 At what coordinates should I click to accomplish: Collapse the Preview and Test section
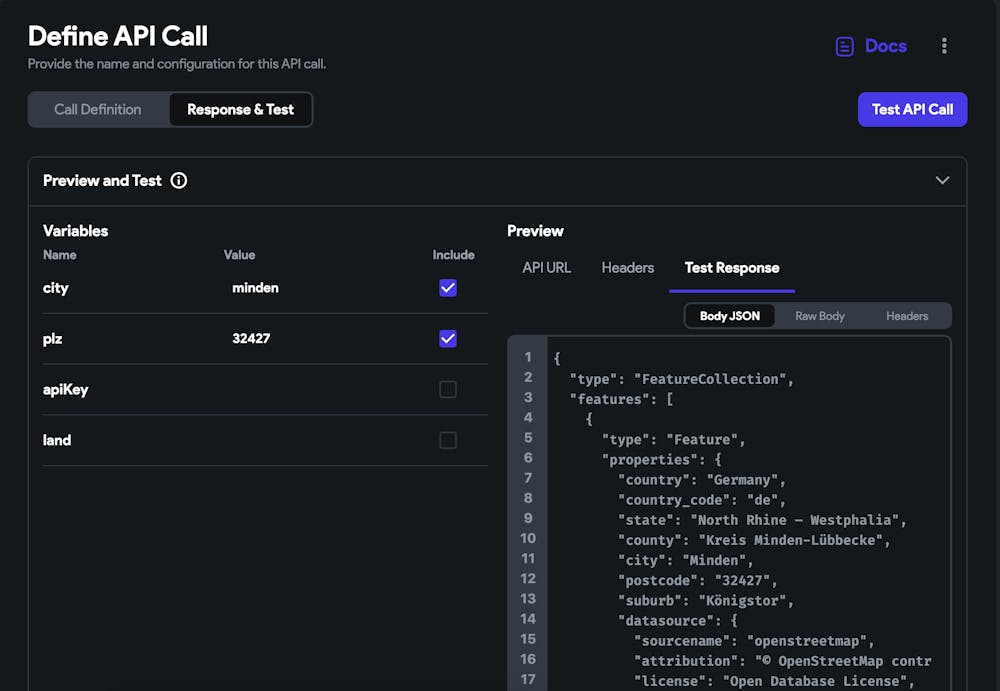click(941, 181)
